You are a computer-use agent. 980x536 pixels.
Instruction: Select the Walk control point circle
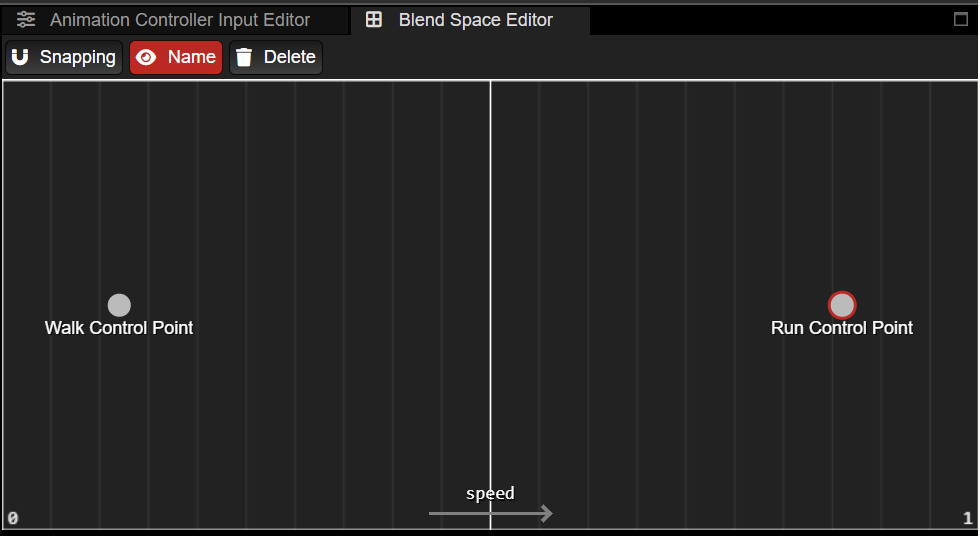coord(119,305)
